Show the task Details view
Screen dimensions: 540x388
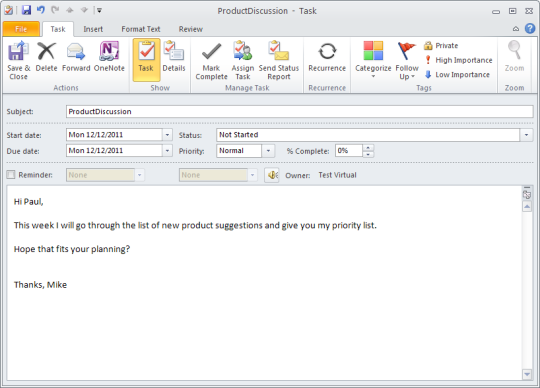click(x=174, y=57)
